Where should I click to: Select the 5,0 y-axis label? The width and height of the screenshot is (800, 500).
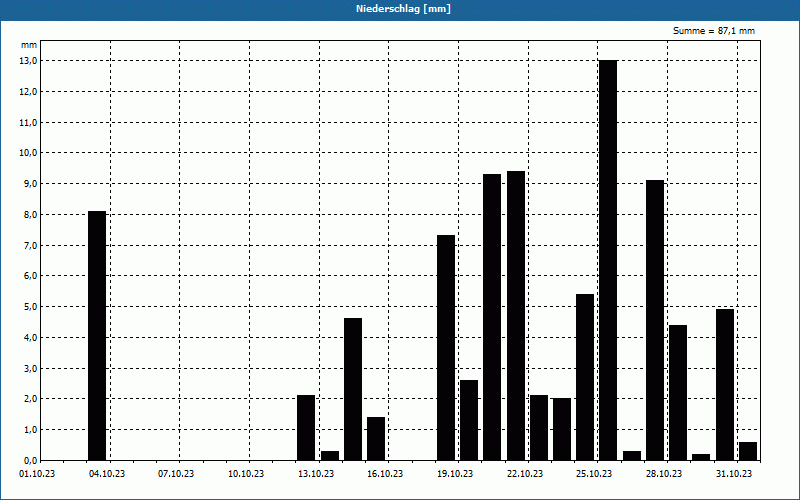30,307
